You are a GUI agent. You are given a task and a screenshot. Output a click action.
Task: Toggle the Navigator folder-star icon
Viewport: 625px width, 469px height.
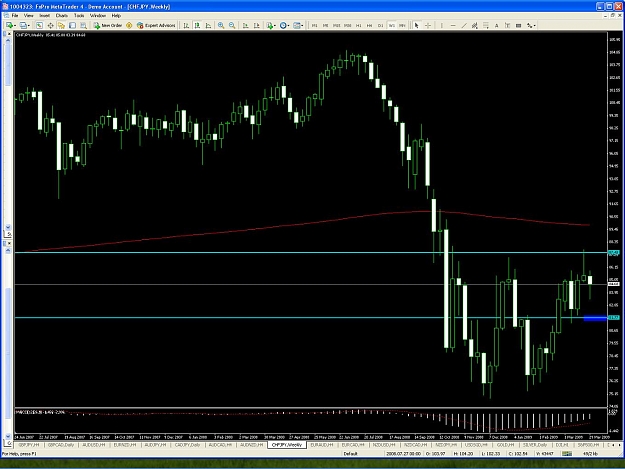coord(61,26)
